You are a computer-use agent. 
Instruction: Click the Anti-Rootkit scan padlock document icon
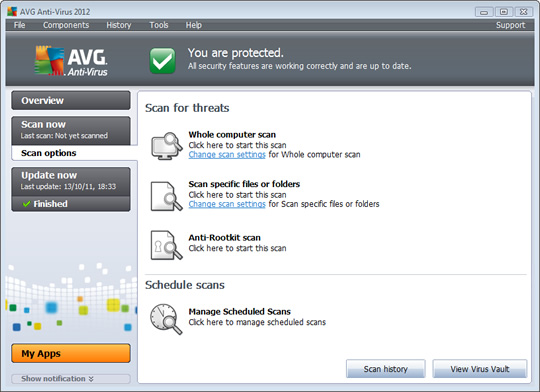pyautogui.click(x=167, y=245)
